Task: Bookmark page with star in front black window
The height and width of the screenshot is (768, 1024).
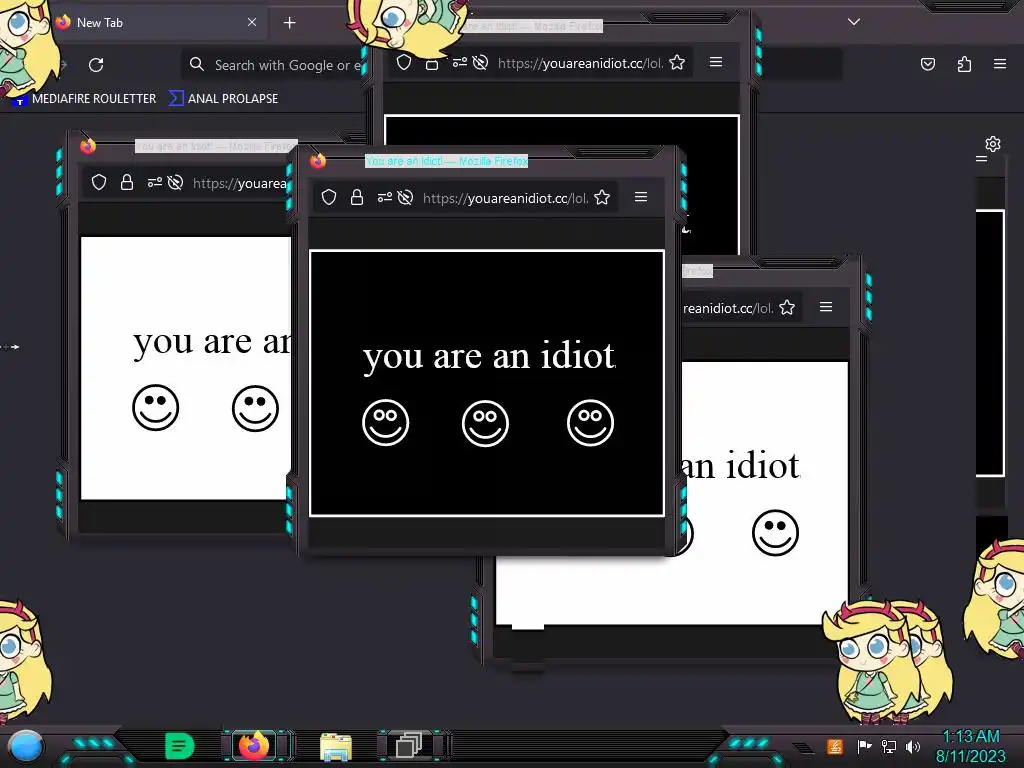Action: pos(602,197)
